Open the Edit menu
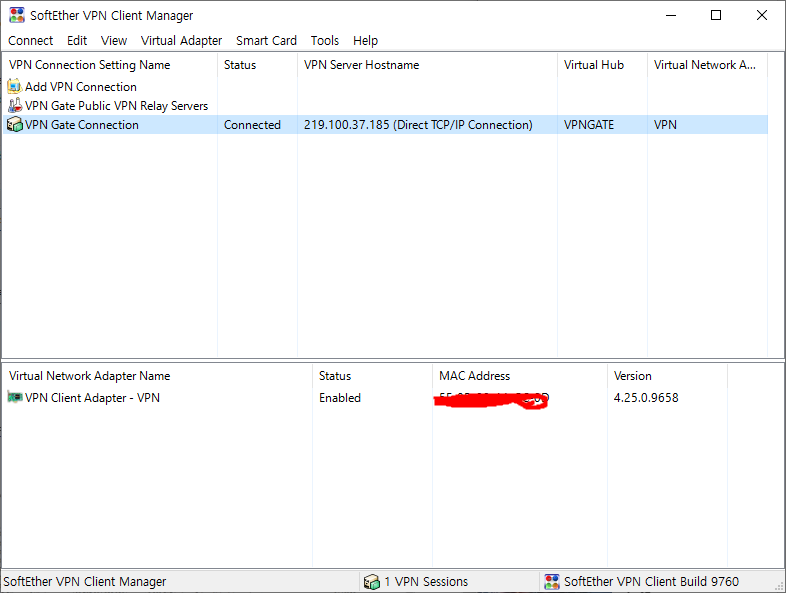 click(77, 41)
